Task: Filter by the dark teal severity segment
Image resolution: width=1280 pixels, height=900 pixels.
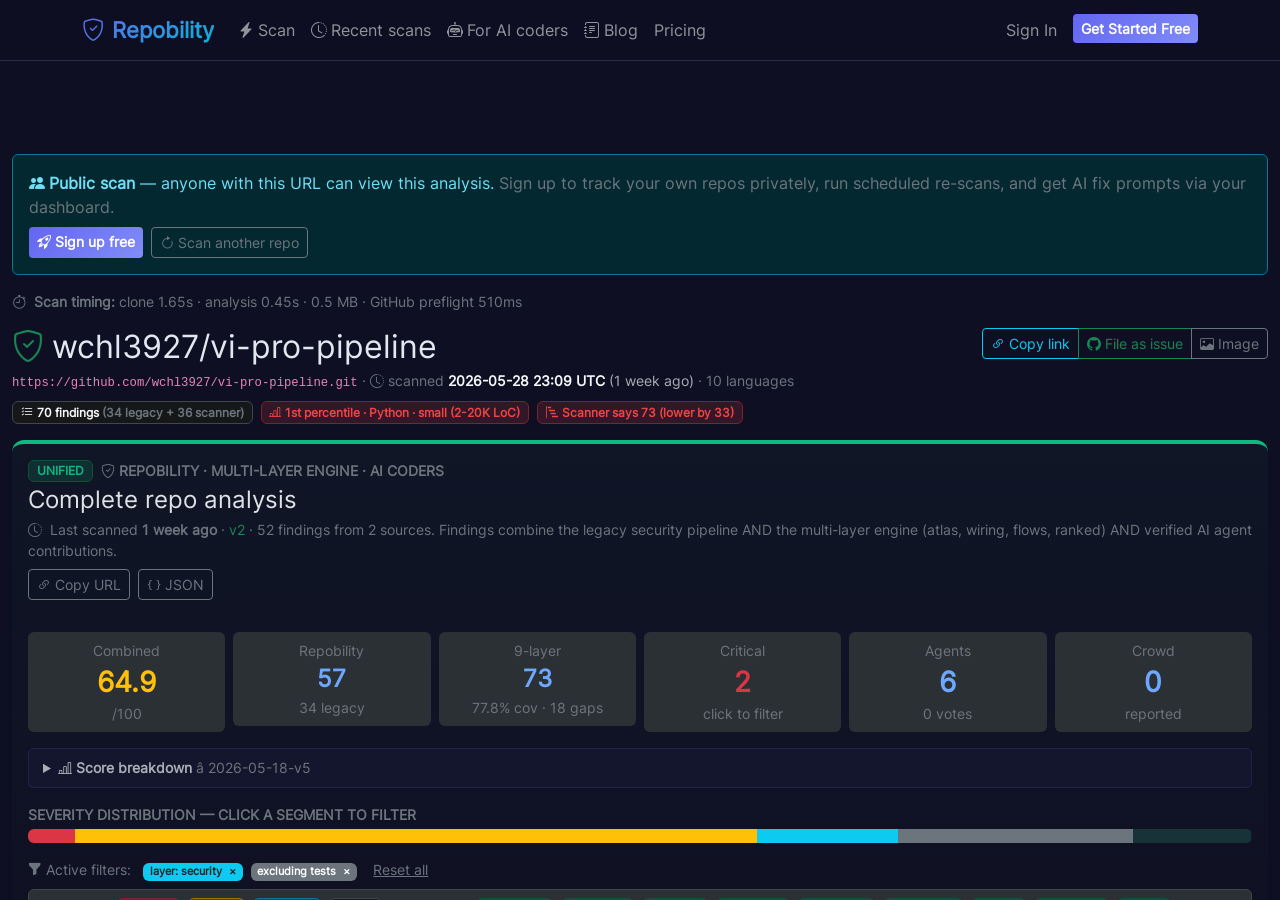Action: tap(1192, 836)
